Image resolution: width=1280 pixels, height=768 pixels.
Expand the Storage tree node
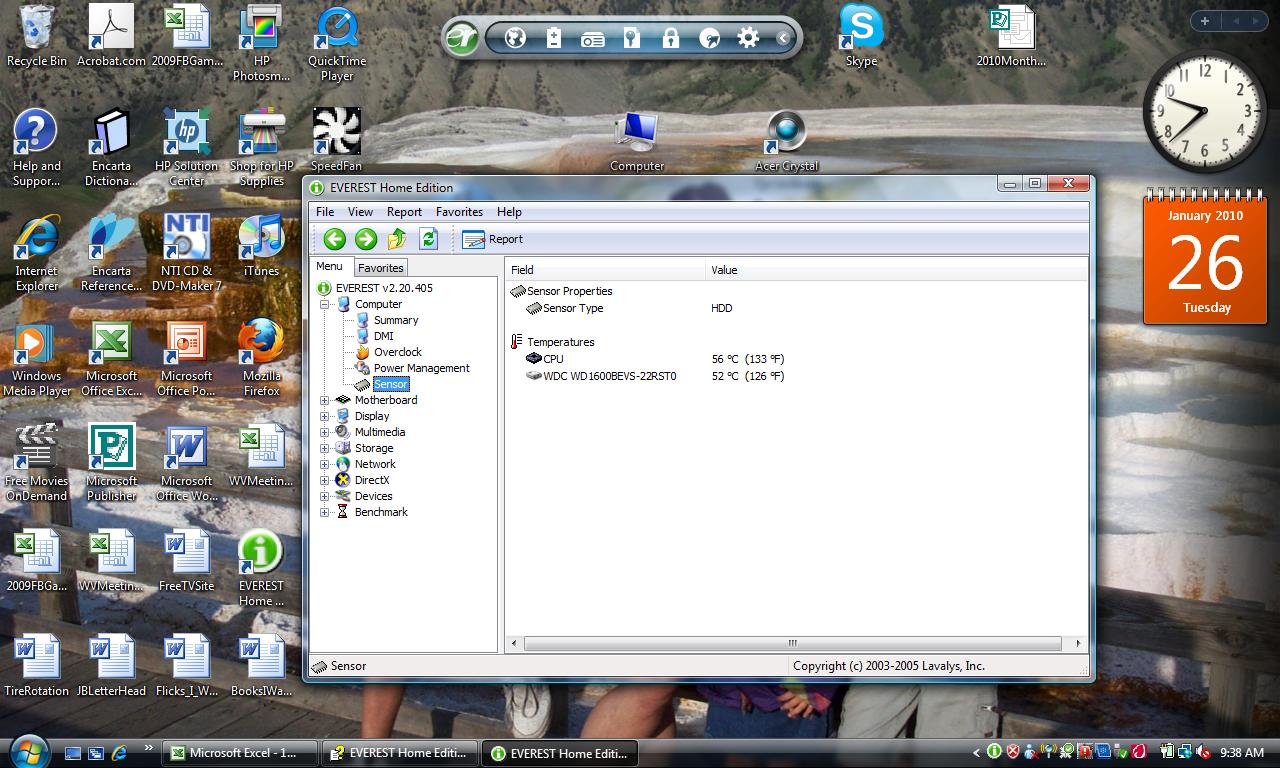point(324,448)
